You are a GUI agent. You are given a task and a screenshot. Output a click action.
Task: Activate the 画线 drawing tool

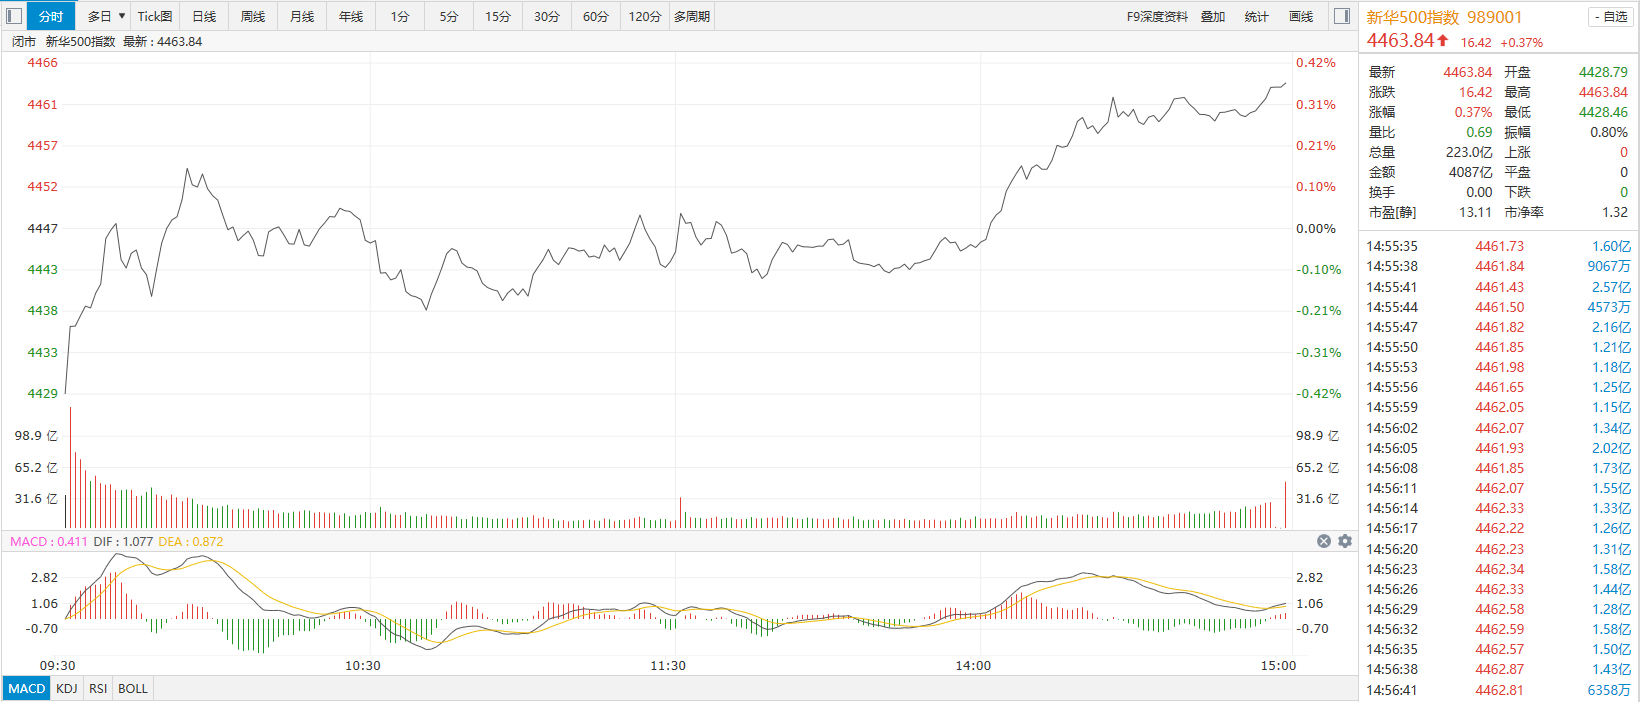tap(1301, 16)
